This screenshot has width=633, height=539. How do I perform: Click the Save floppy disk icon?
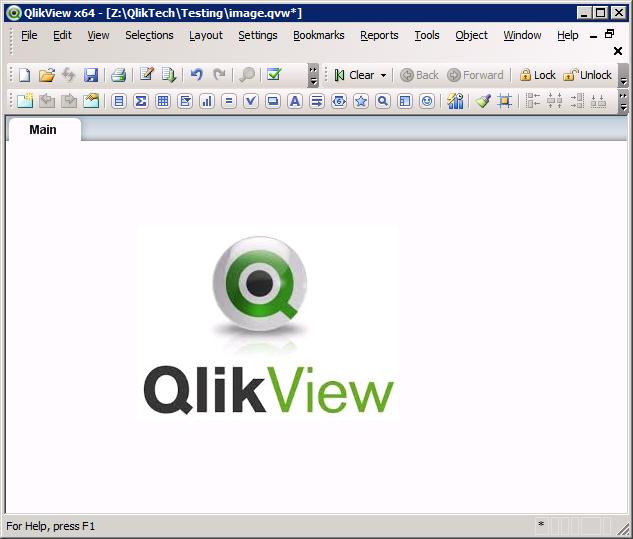[x=91, y=75]
